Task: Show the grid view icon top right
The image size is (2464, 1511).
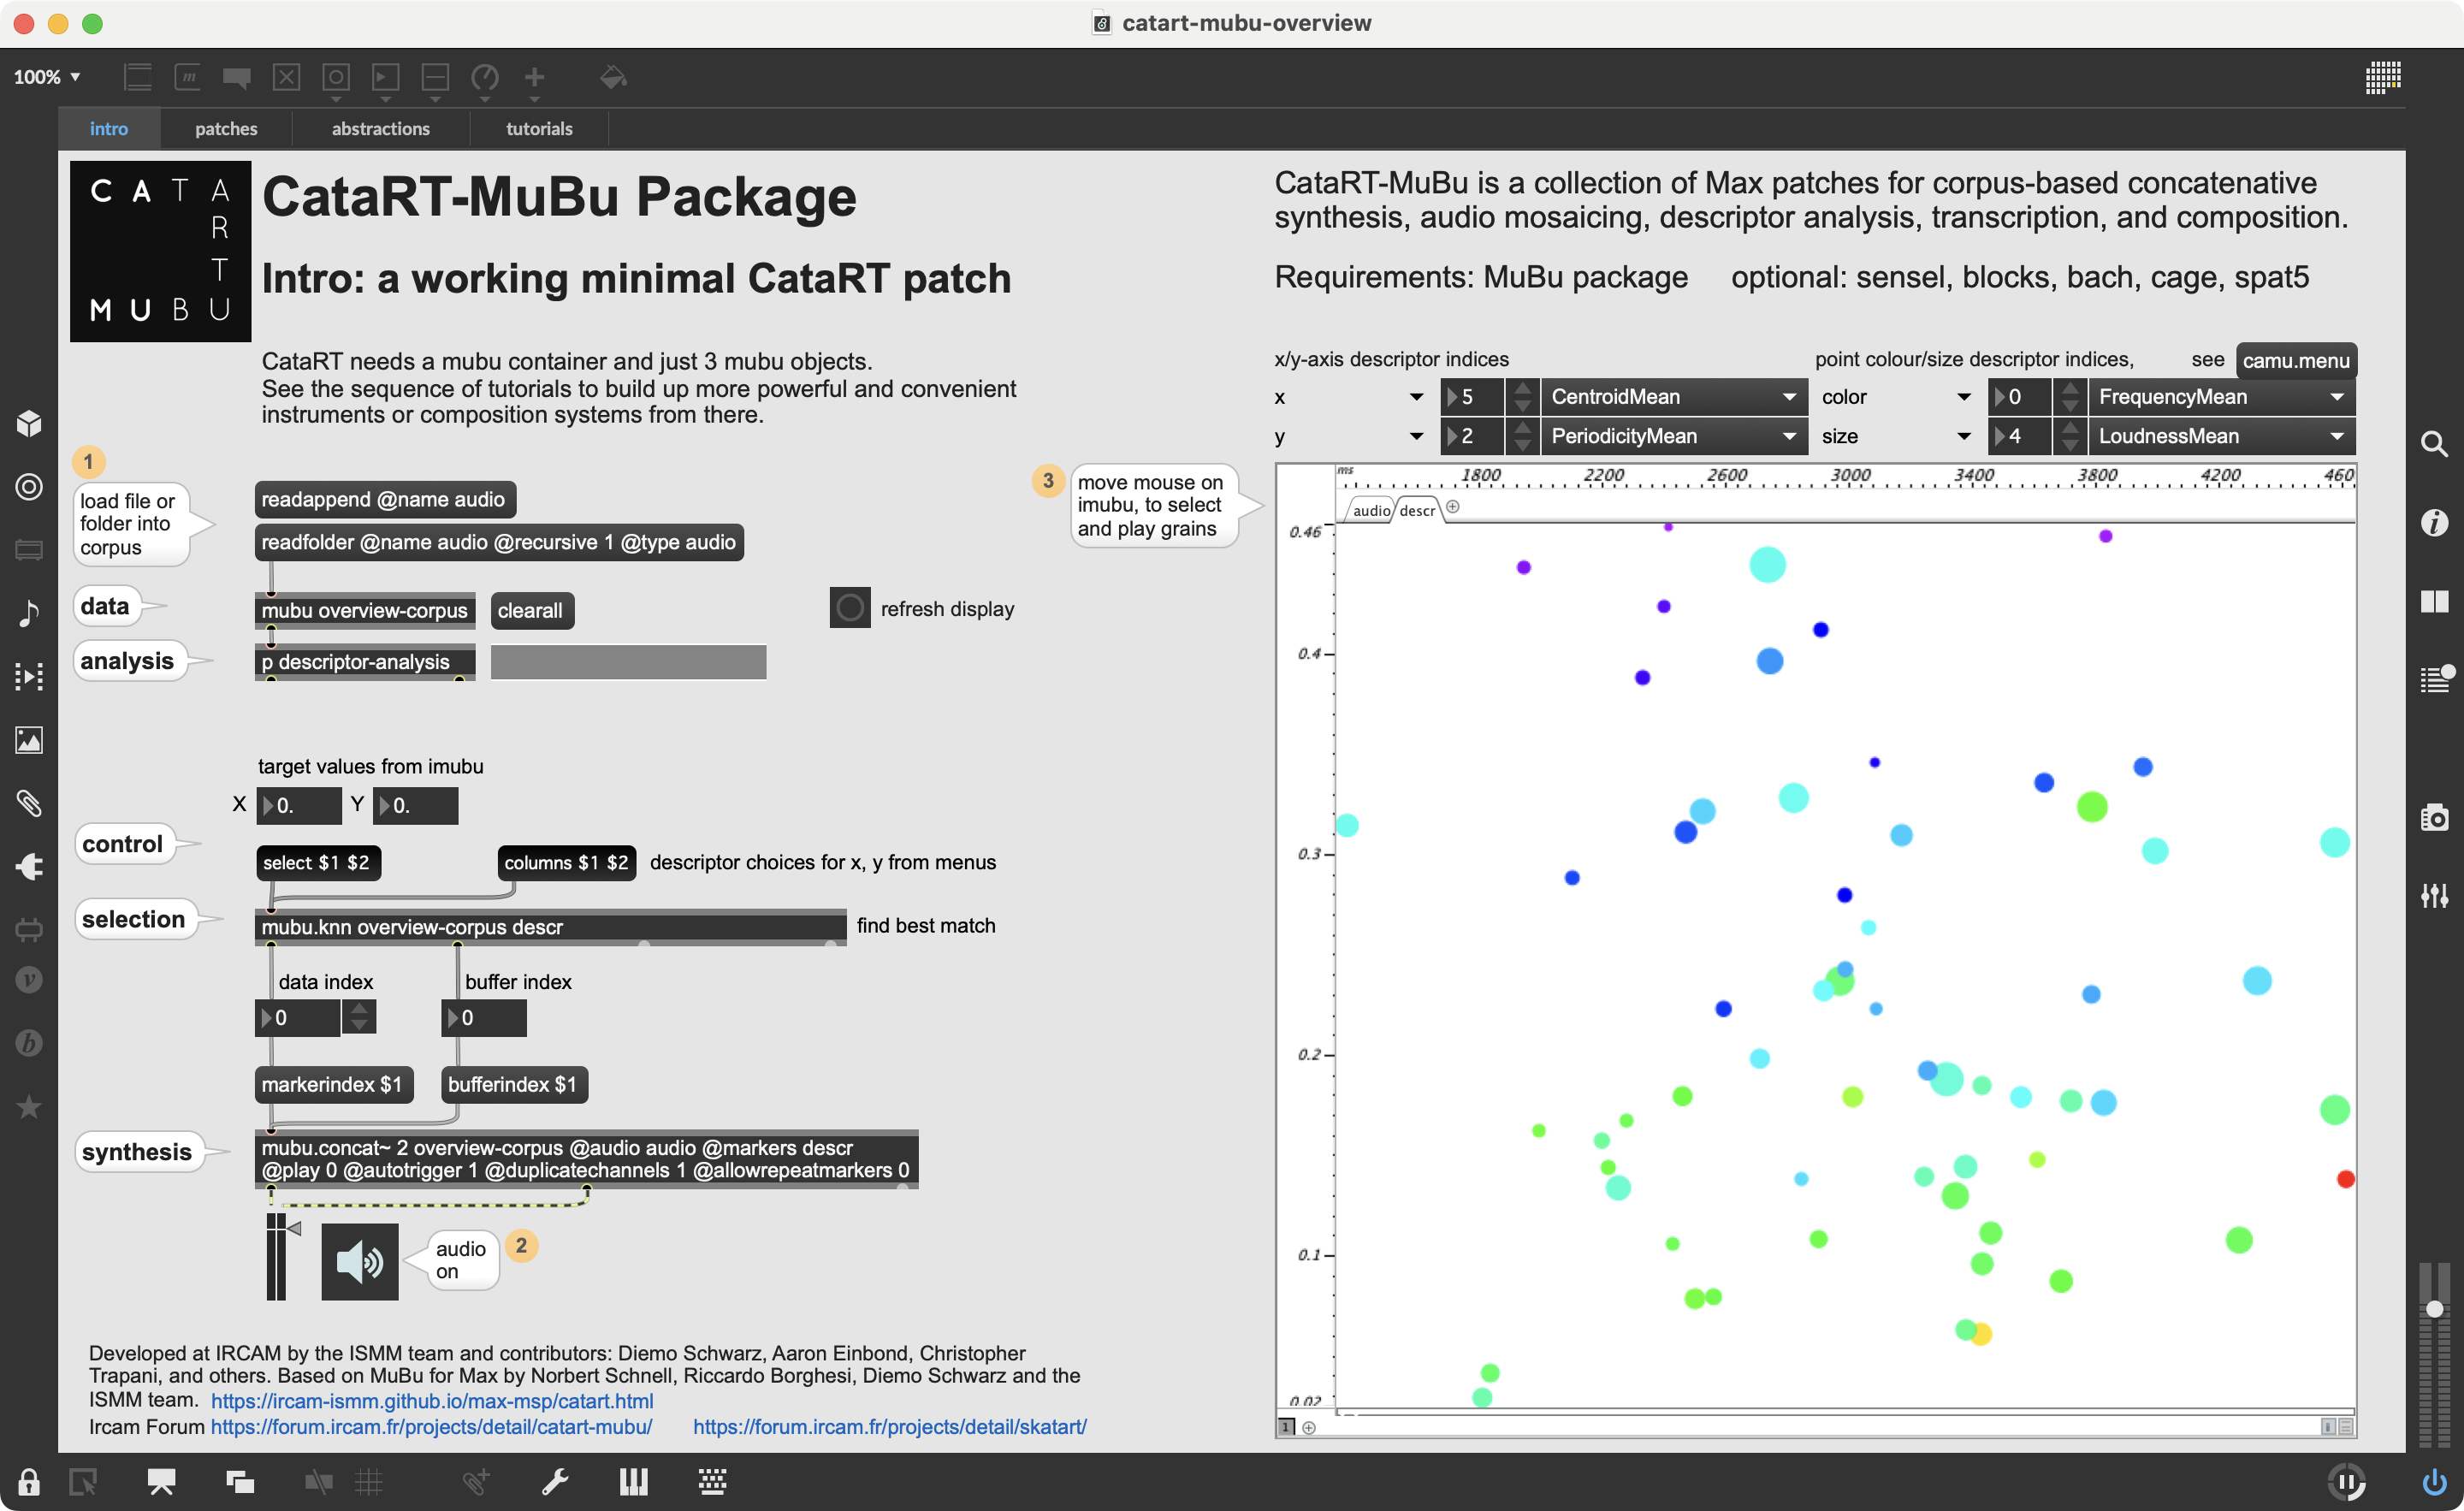Action: 2383,77
